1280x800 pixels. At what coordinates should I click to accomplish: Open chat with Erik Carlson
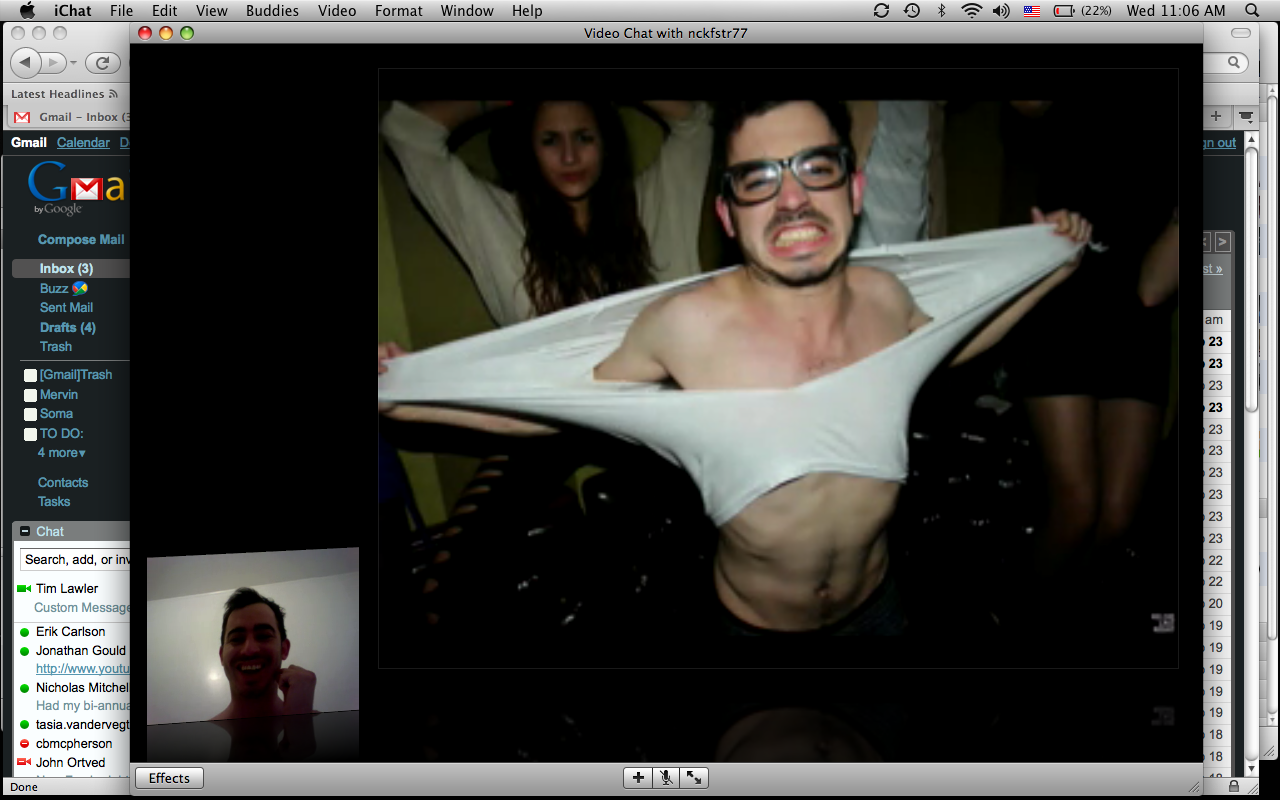point(70,632)
